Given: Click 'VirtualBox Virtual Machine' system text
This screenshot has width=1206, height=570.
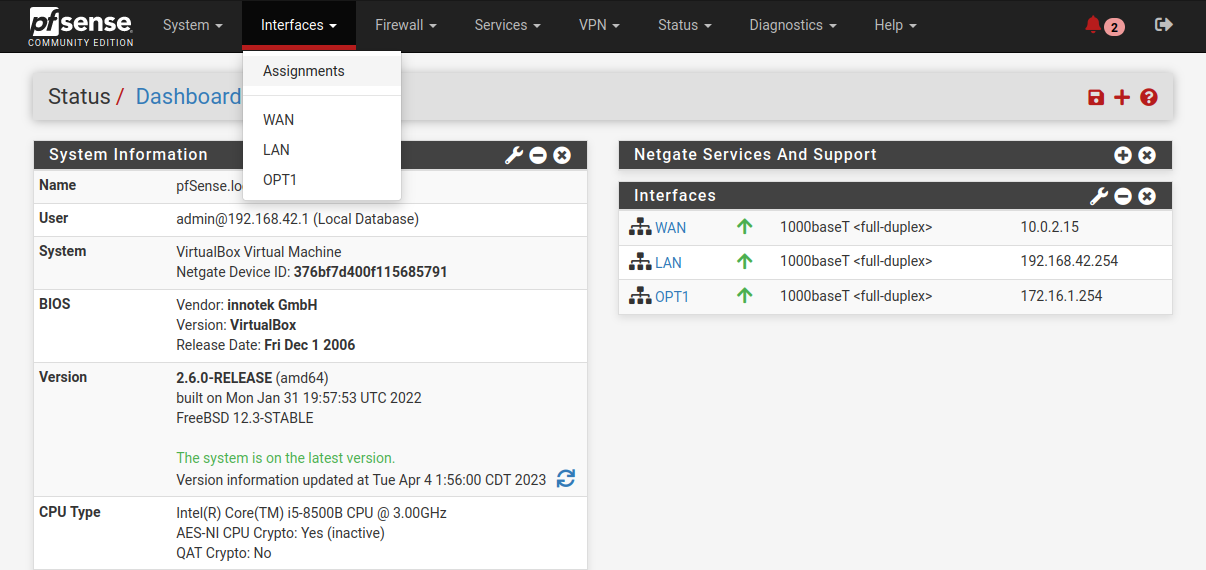Looking at the screenshot, I should 259,252.
